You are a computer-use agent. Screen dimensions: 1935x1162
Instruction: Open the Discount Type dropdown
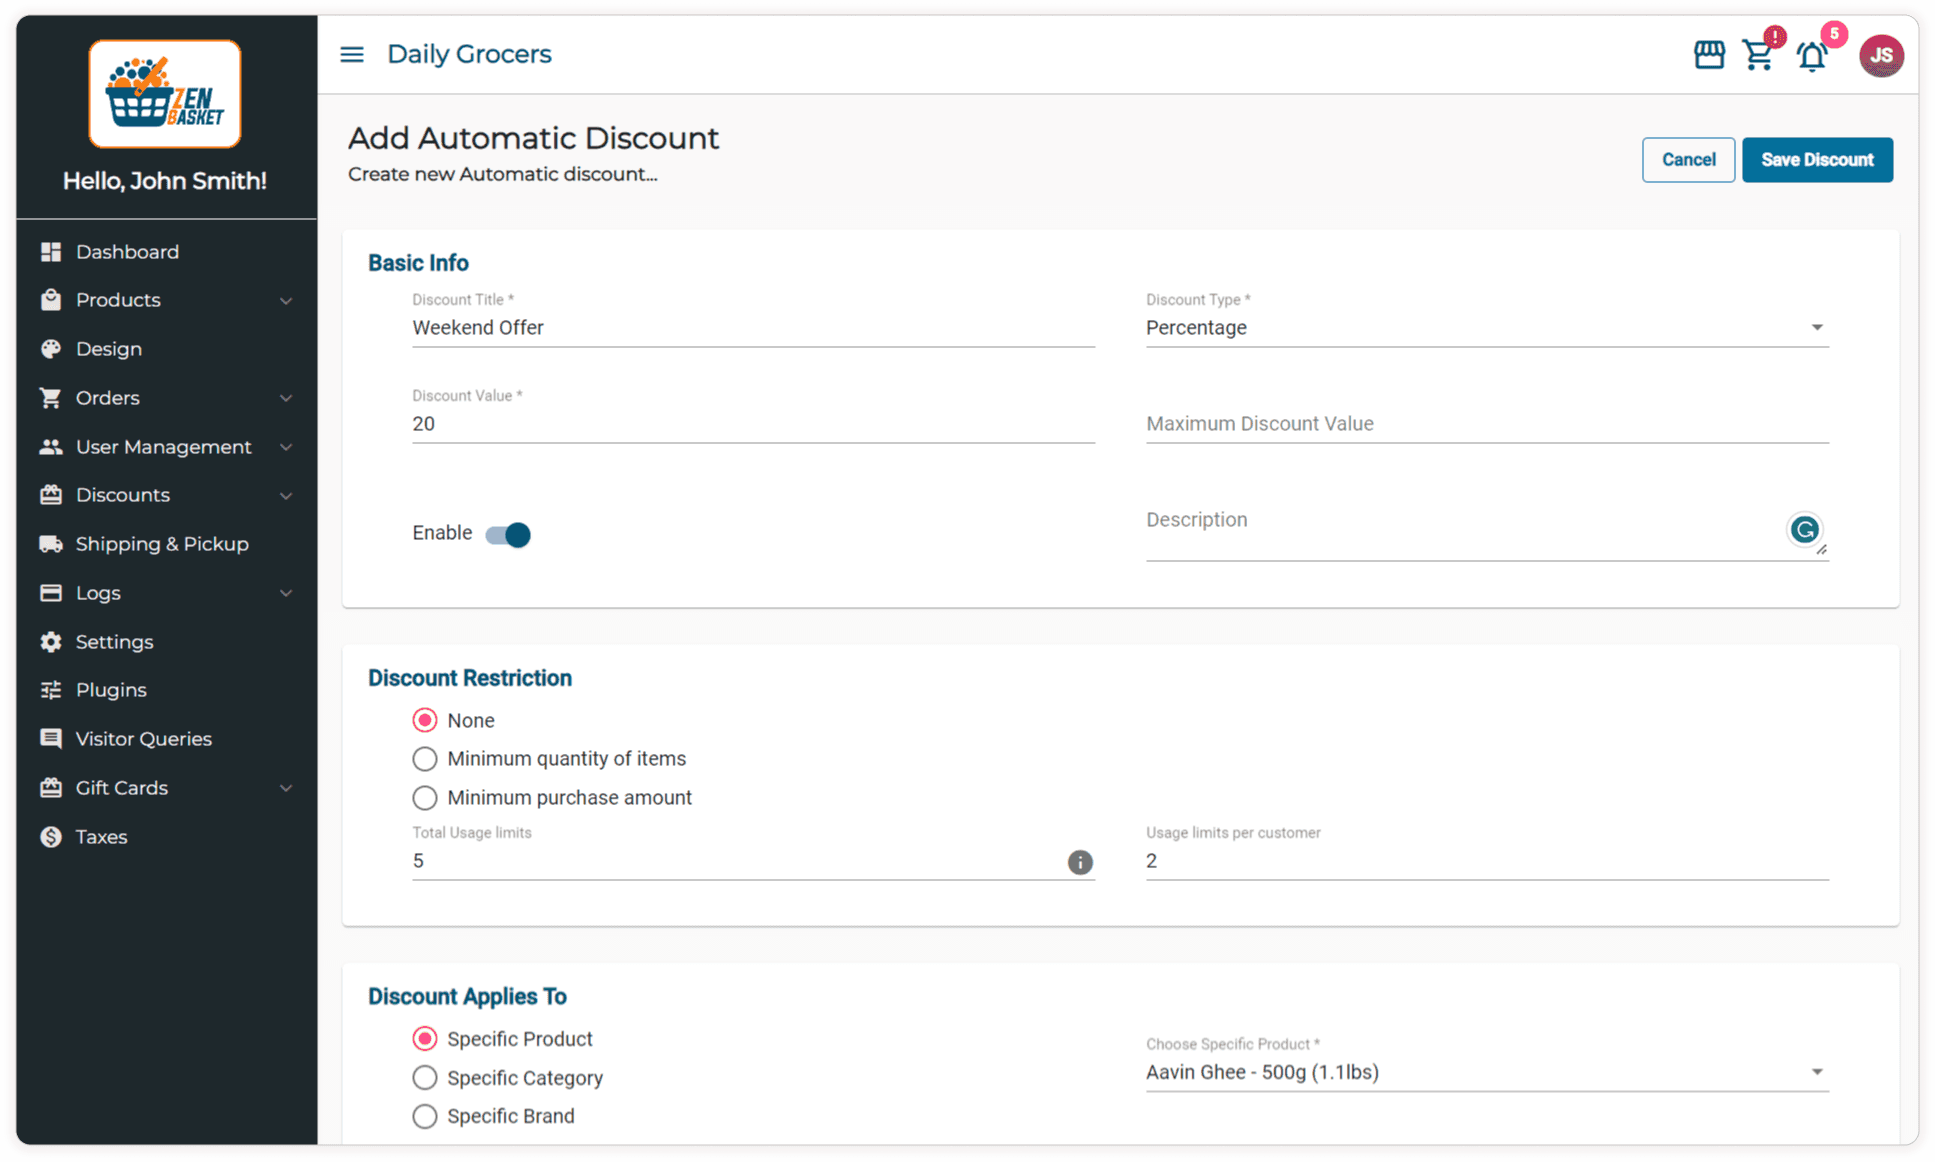[1486, 328]
